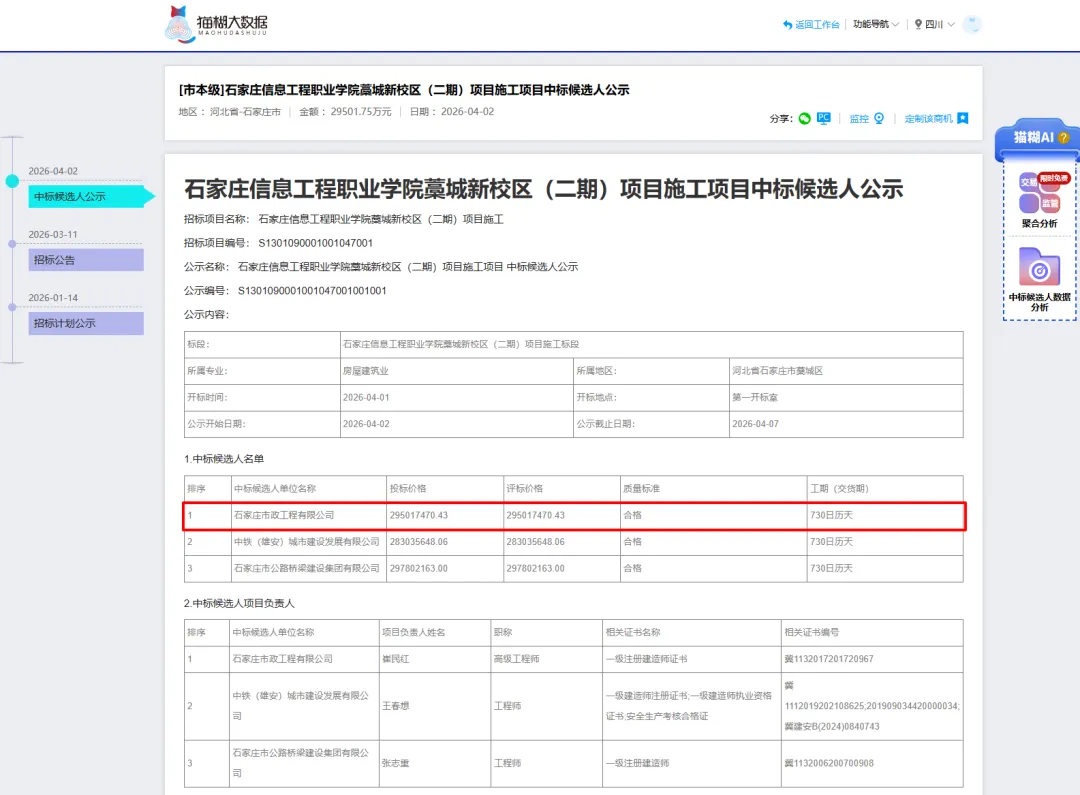Click 中铁（雄安）城市建设发展有限公司 in candidate list
The image size is (1080, 795).
[x=307, y=541]
